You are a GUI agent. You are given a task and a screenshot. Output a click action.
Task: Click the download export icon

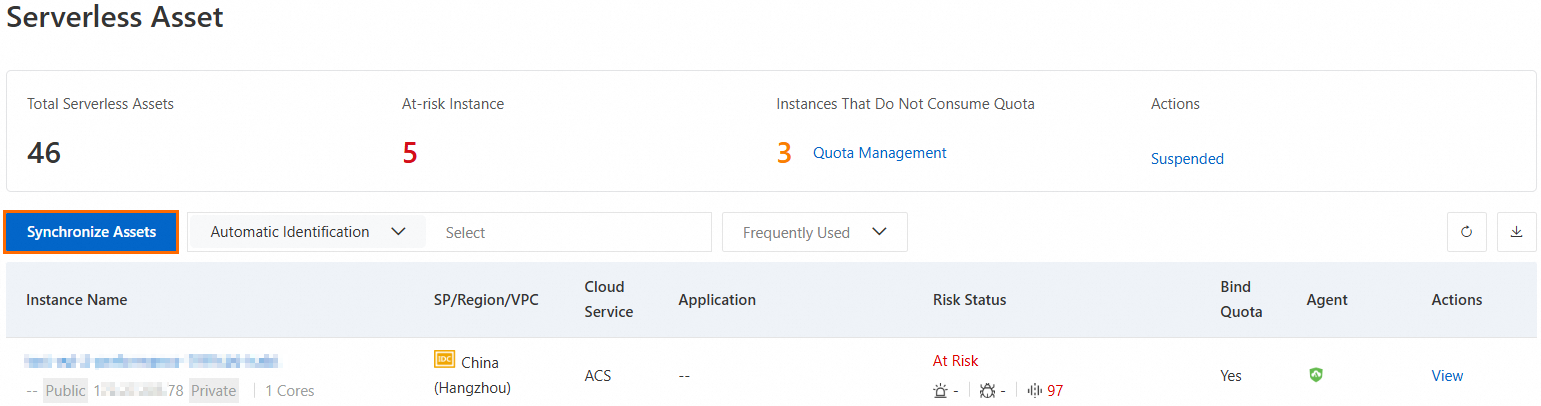click(1516, 232)
